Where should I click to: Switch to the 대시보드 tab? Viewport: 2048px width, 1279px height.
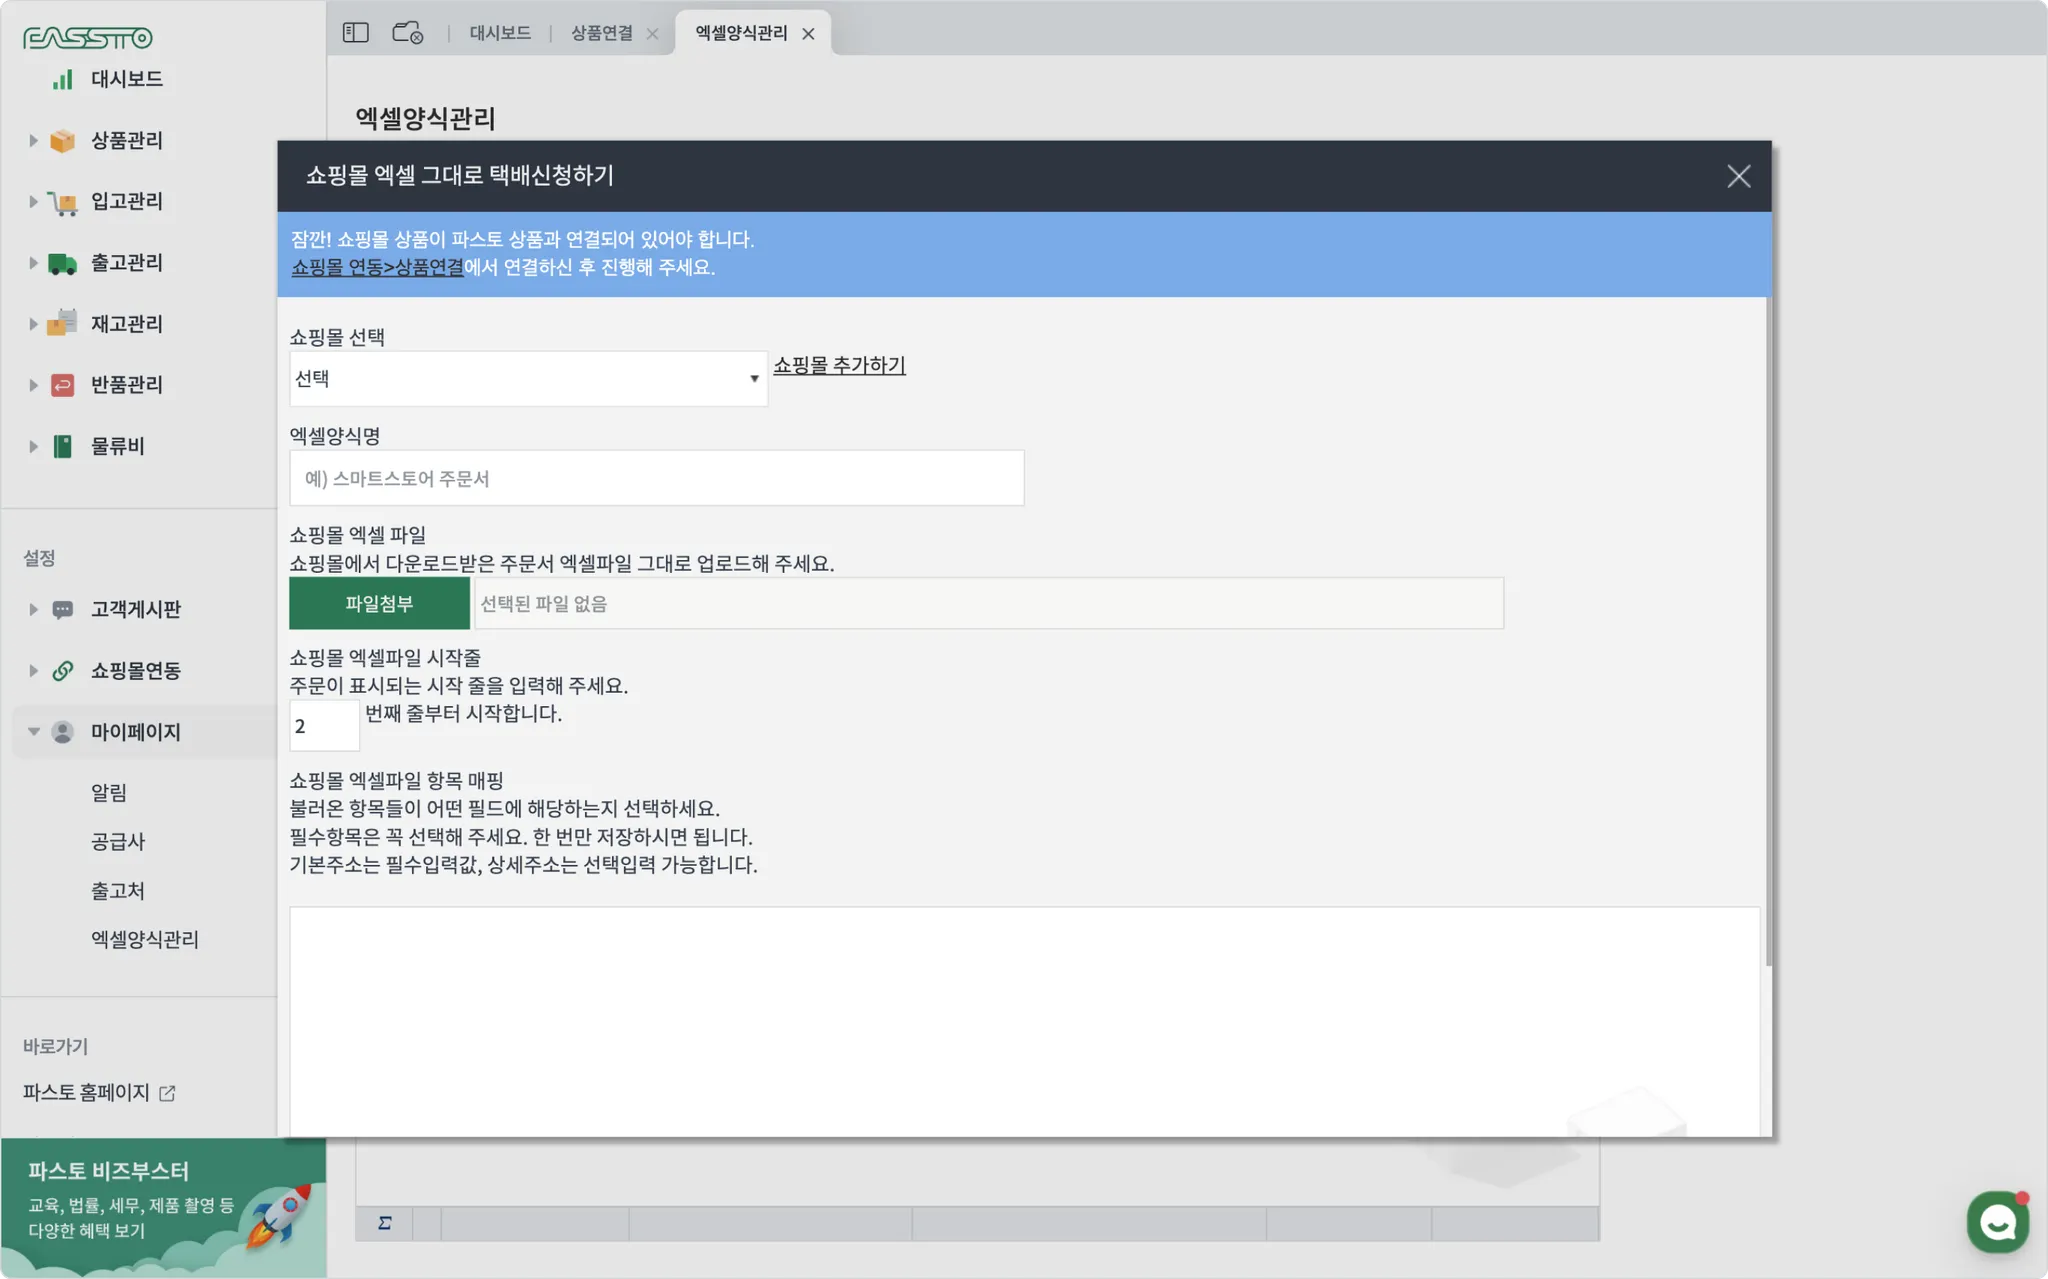pyautogui.click(x=500, y=33)
